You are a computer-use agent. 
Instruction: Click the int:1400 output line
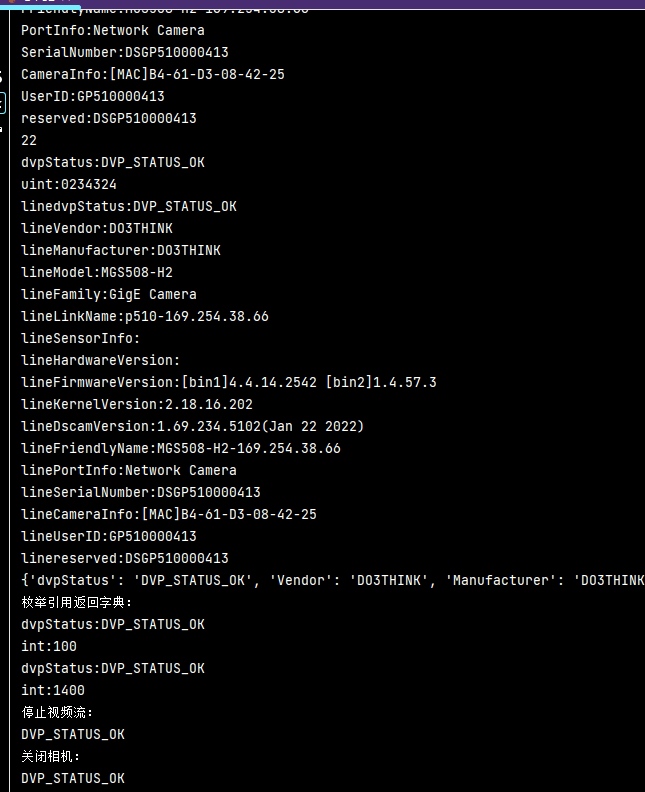point(53,690)
